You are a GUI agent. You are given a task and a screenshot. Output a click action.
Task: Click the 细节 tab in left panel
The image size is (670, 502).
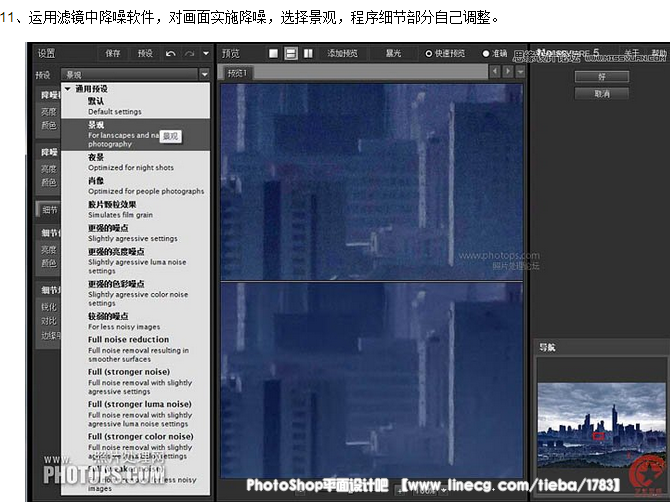50,210
